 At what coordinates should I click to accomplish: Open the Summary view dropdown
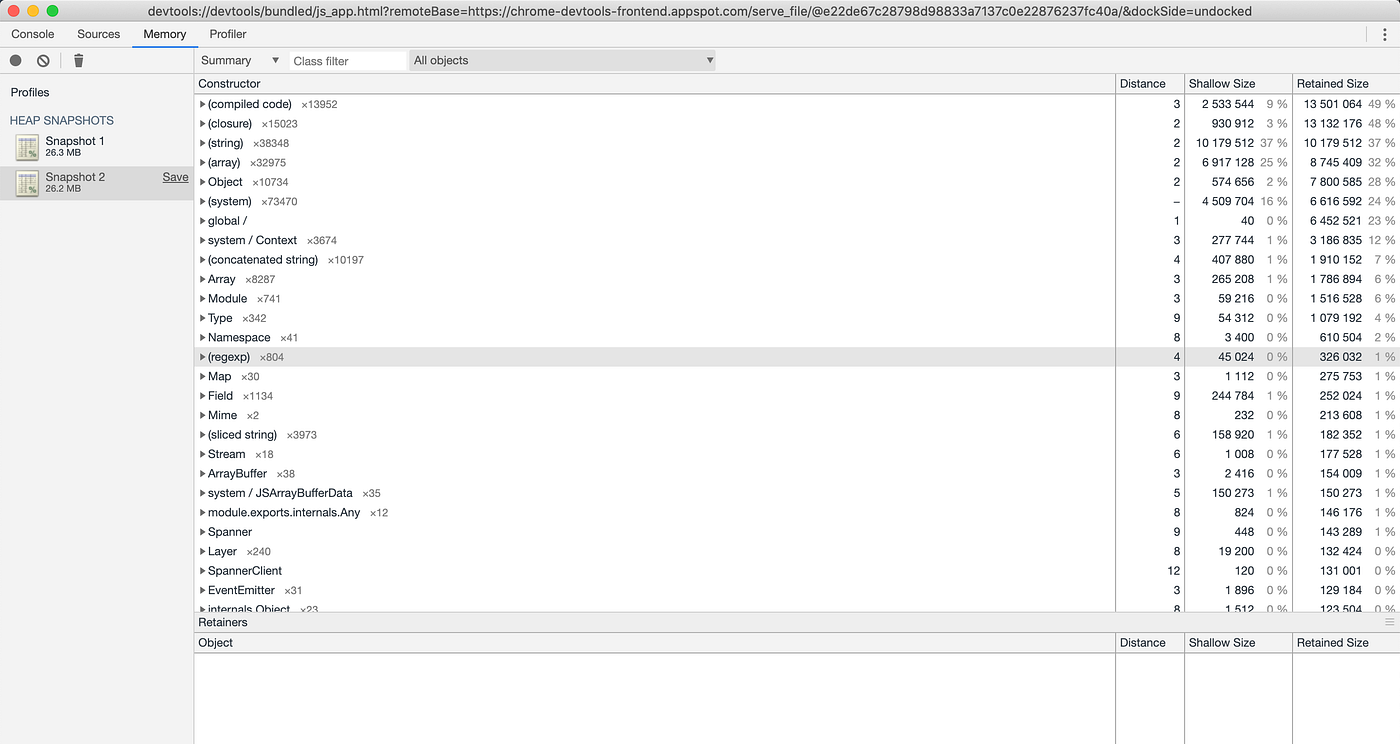pyautogui.click(x=238, y=60)
